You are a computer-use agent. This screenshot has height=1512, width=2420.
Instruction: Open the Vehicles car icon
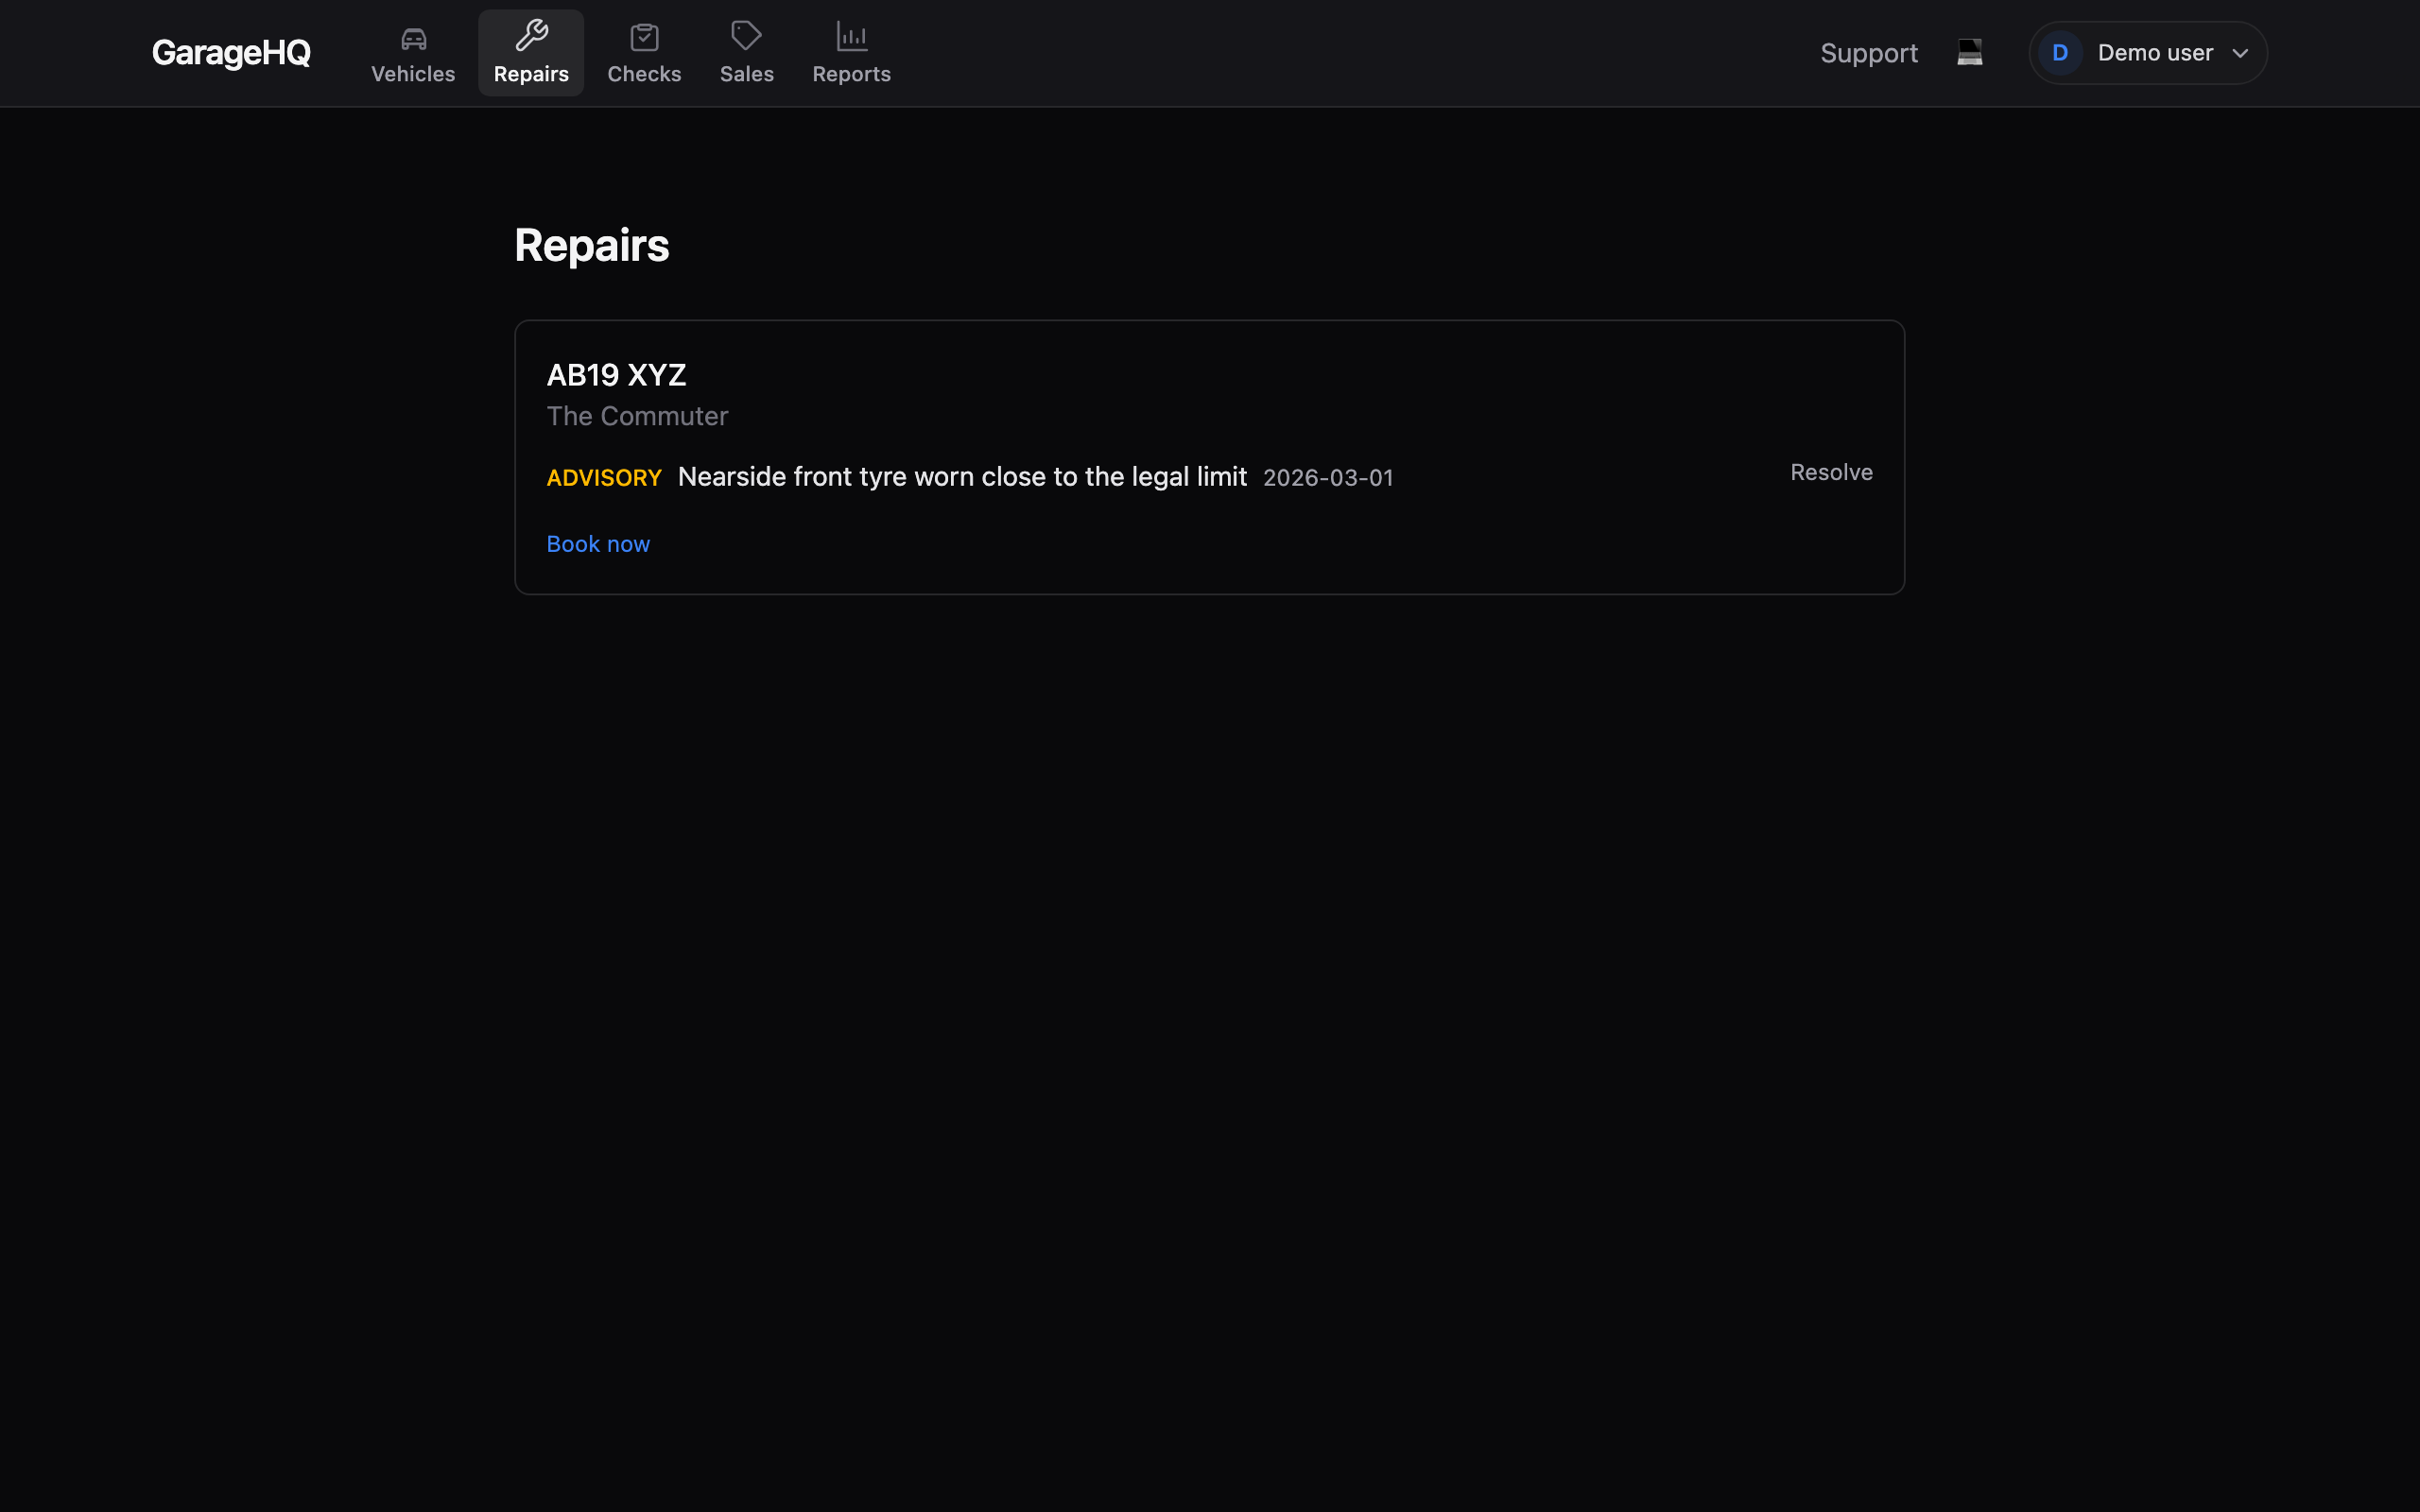pos(413,38)
